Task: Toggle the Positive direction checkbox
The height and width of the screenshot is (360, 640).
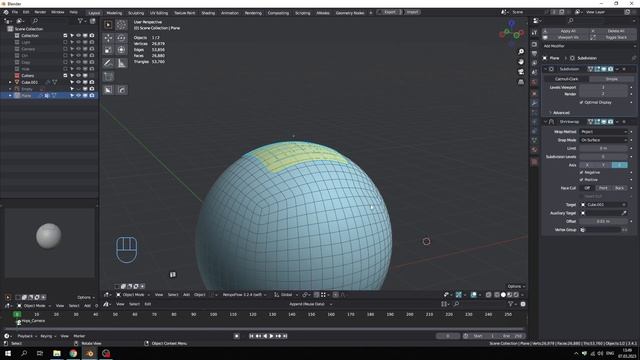Action: pos(582,180)
